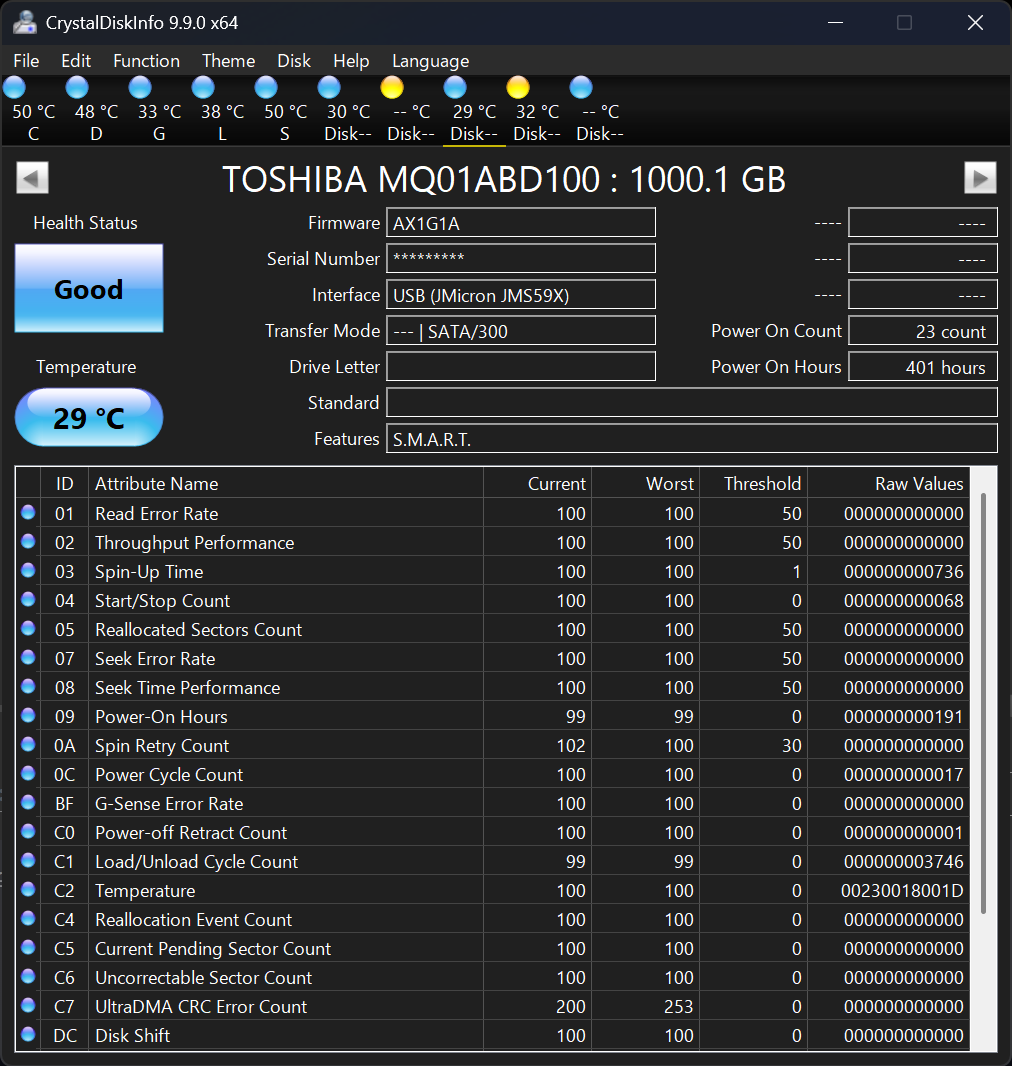The width and height of the screenshot is (1012, 1066).
Task: Click status orb for Disk Shift row
Action: (x=28, y=1034)
